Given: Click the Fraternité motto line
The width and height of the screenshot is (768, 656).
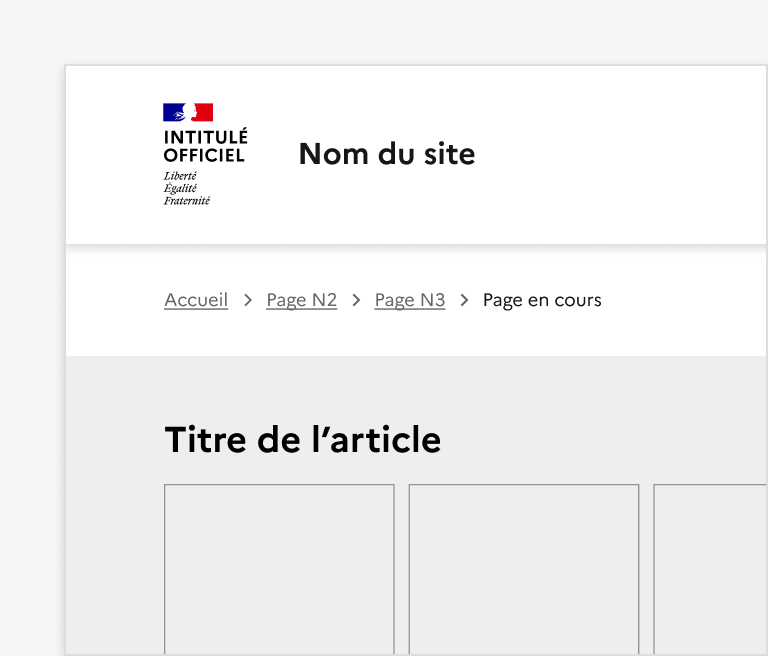Looking at the screenshot, I should (187, 200).
